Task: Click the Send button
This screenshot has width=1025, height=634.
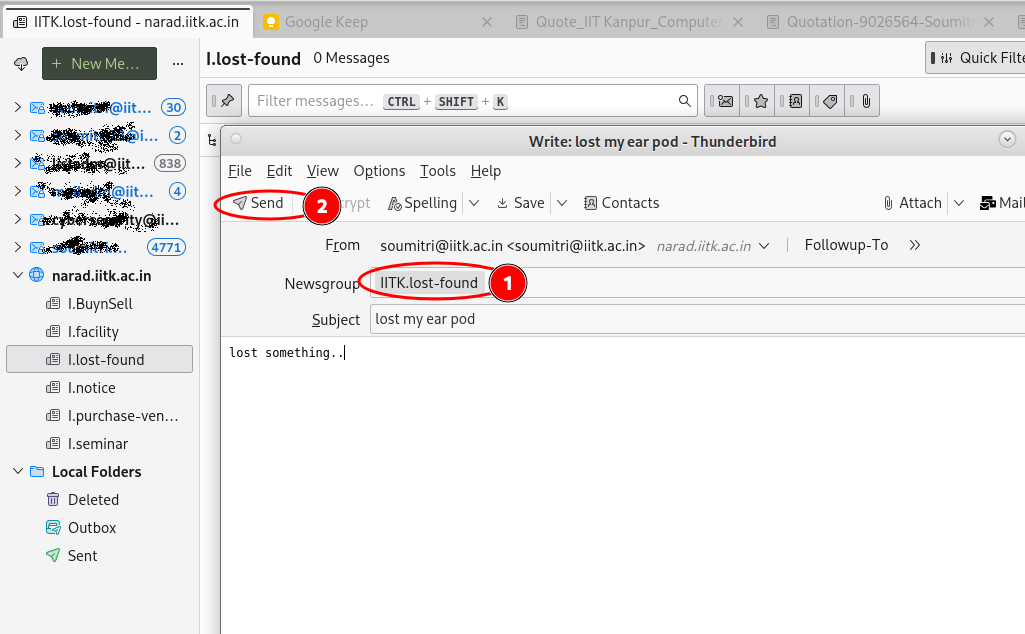Action: (259, 203)
